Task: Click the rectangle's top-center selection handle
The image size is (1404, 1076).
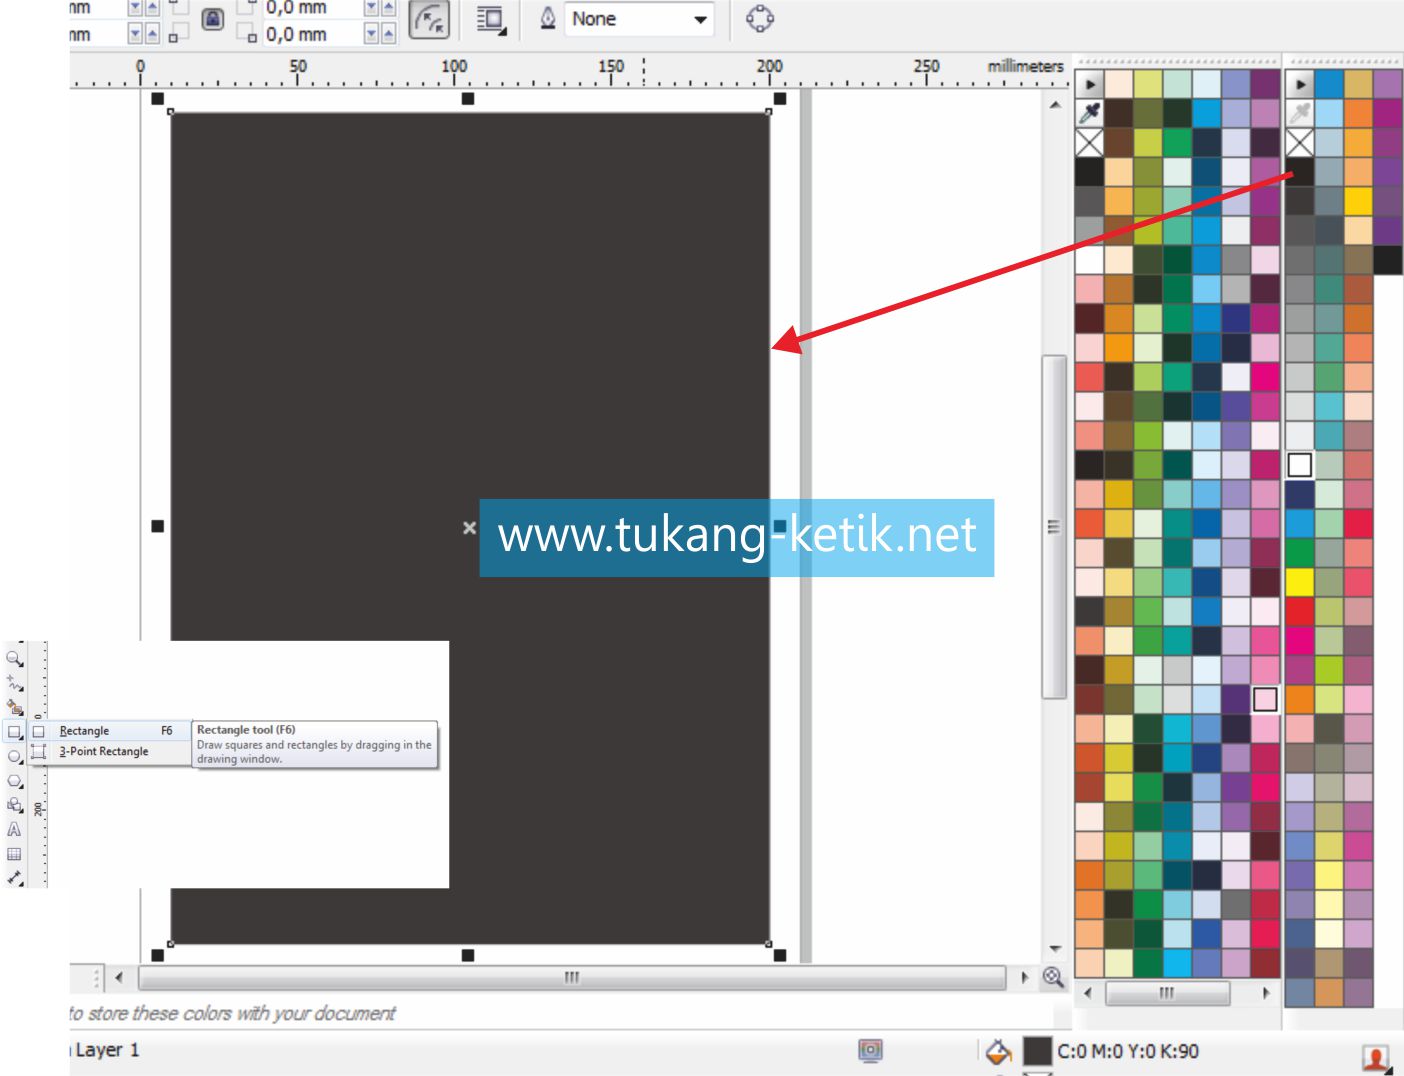Action: pos(468,98)
